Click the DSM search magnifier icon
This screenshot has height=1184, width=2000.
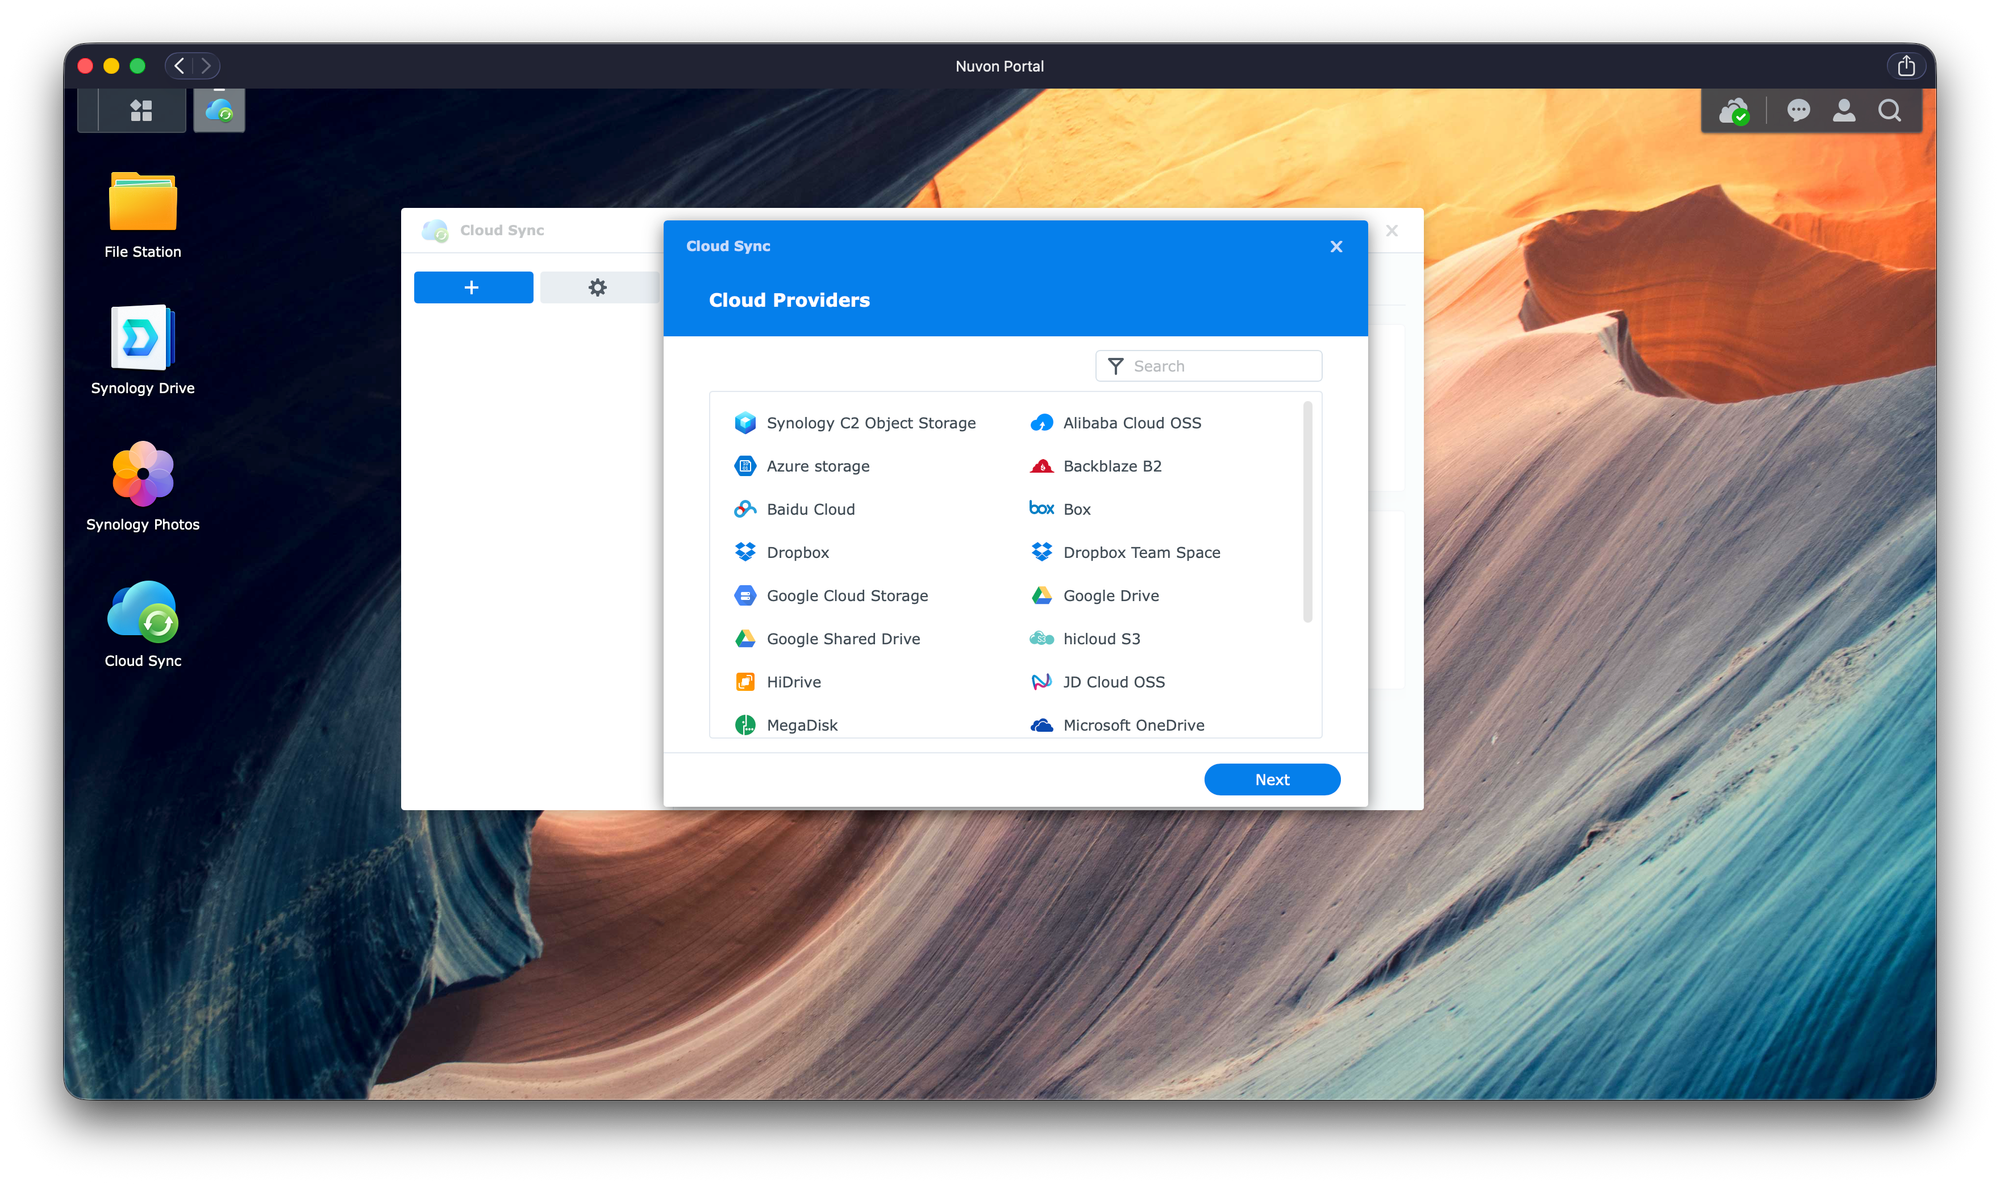tap(1889, 111)
